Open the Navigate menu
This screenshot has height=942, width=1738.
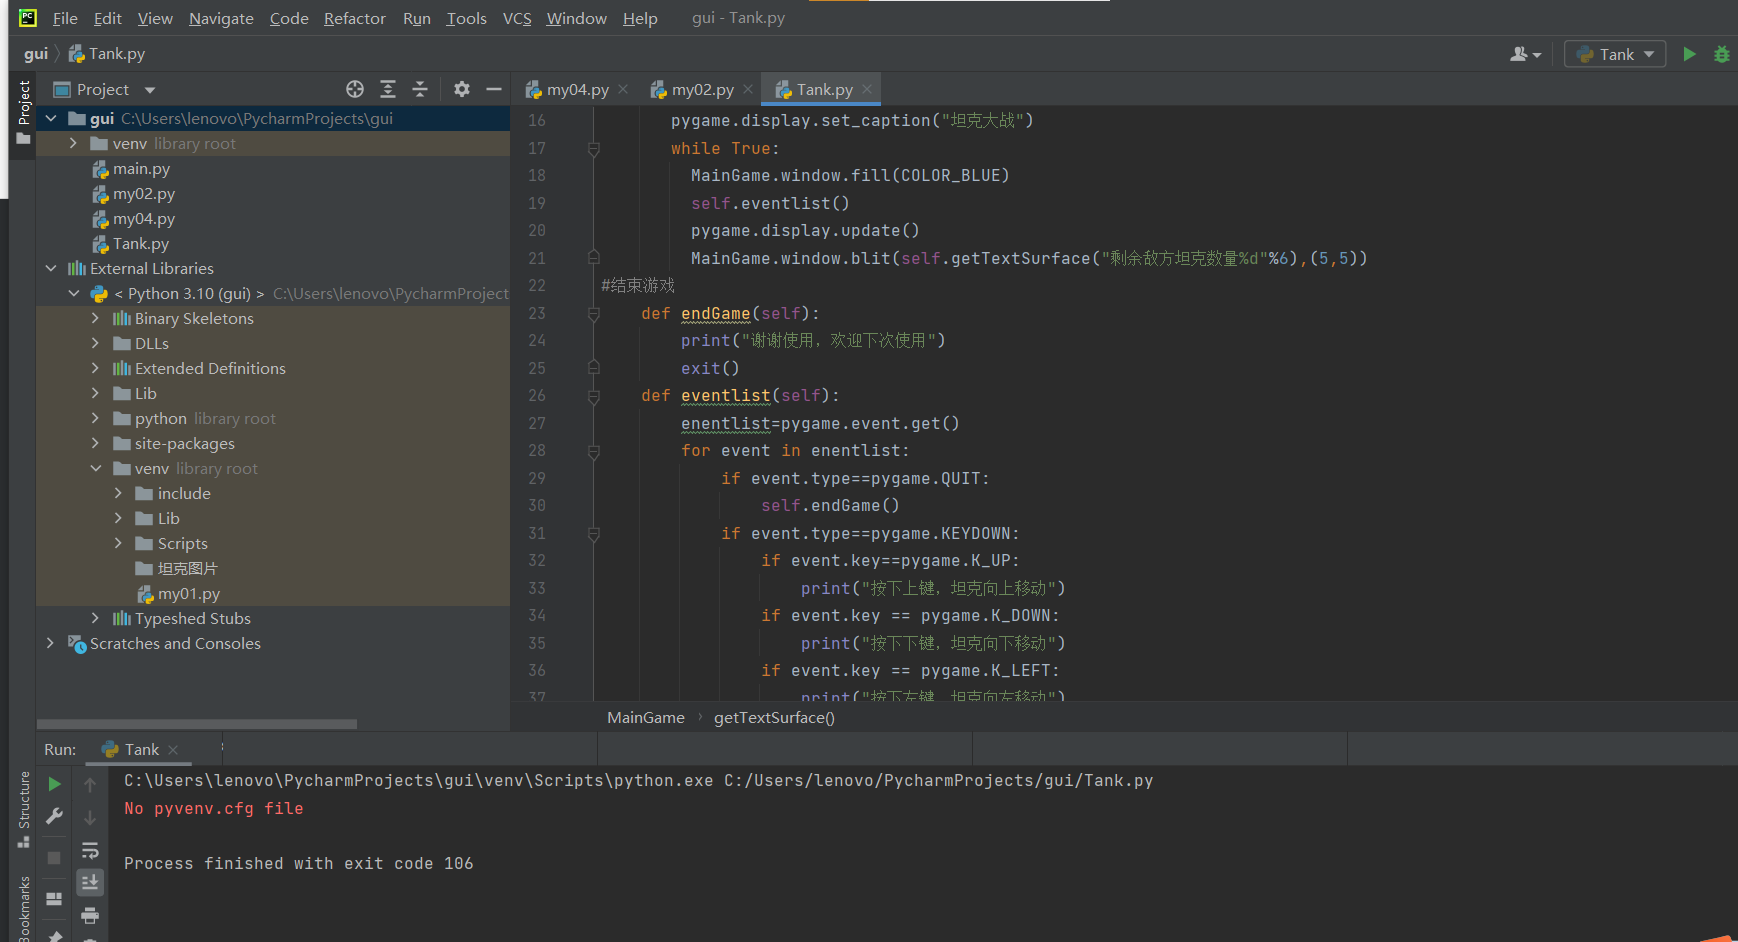click(221, 18)
